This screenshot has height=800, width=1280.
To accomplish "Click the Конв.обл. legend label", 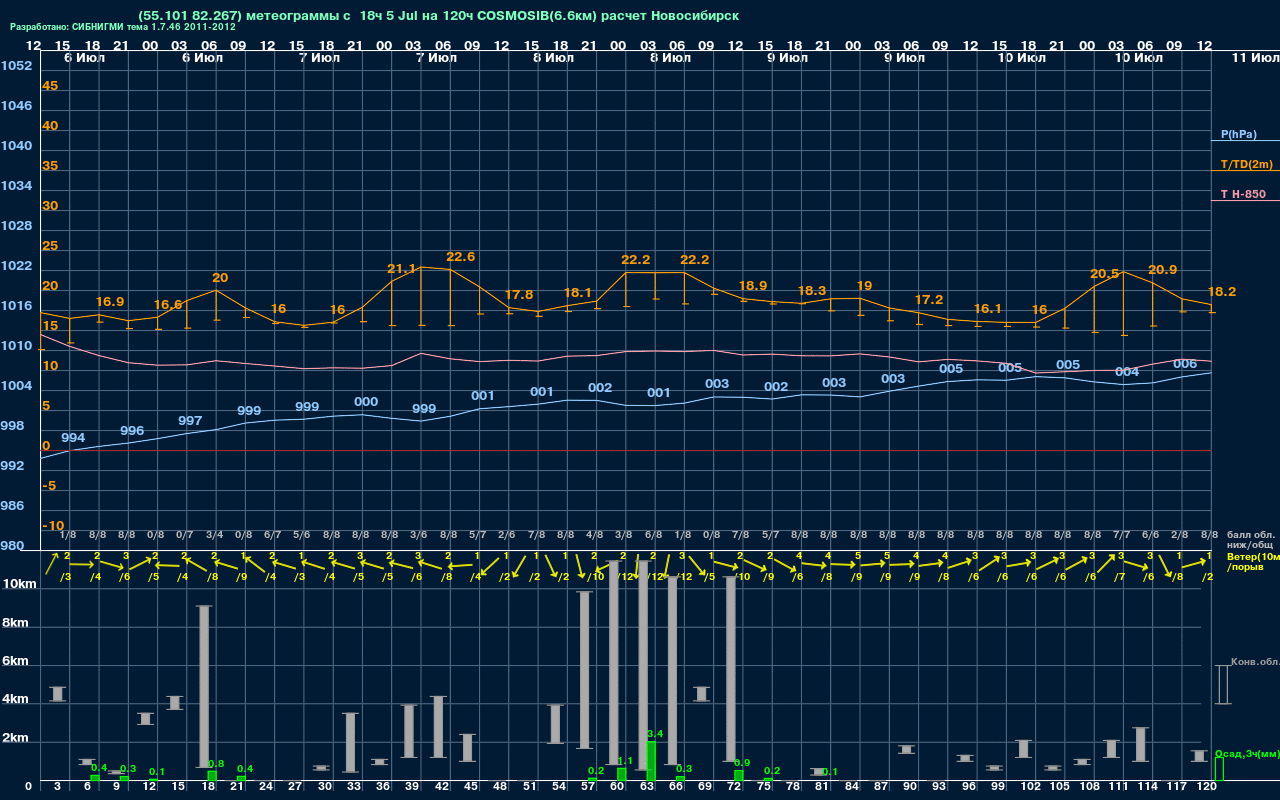I will [x=1255, y=662].
